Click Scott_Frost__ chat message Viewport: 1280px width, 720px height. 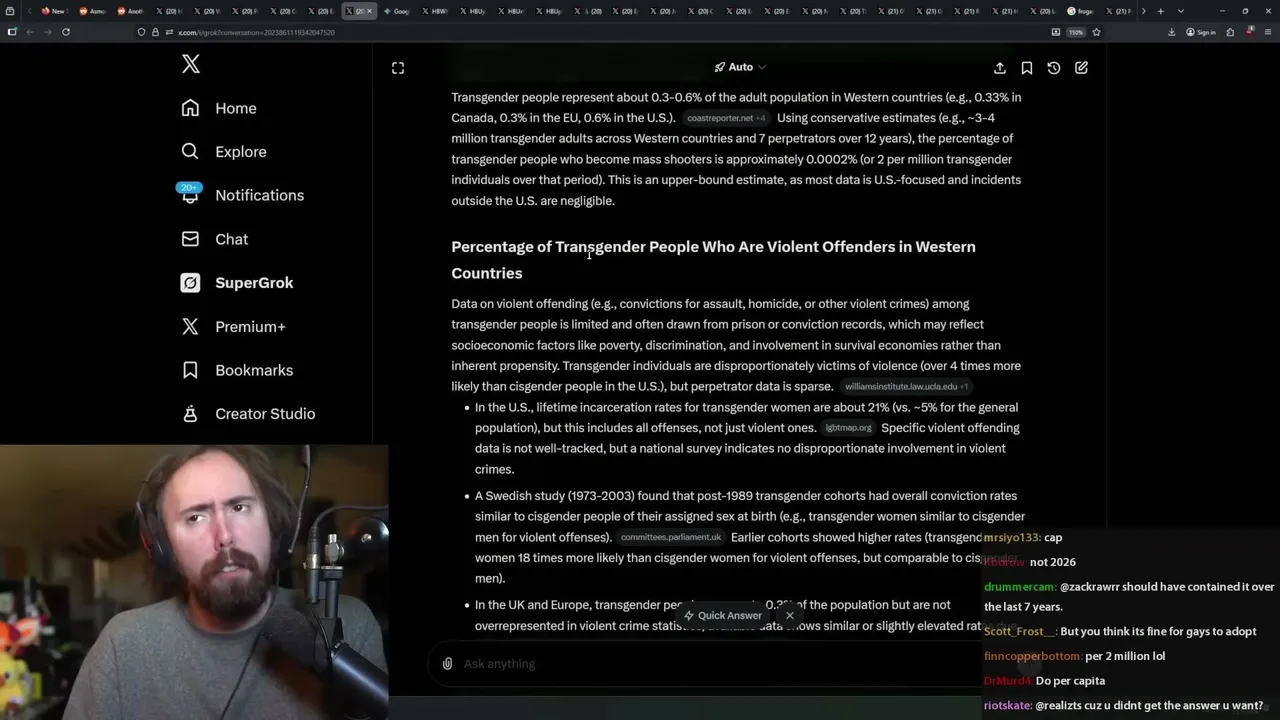pos(1120,631)
